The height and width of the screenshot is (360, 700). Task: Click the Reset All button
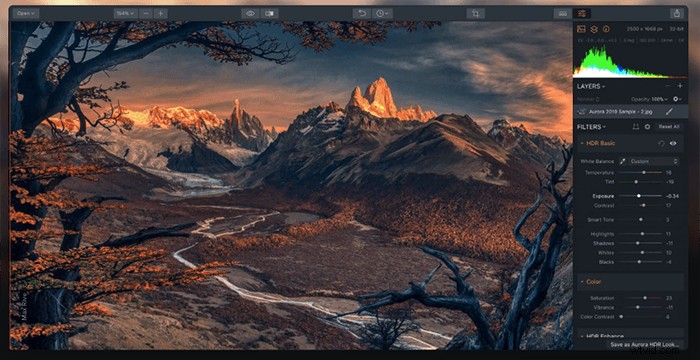coord(669,127)
